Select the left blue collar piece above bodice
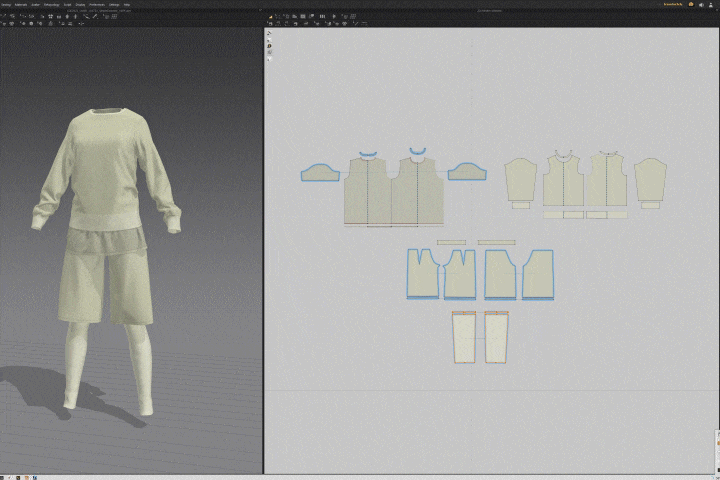The image size is (720, 480). point(368,154)
